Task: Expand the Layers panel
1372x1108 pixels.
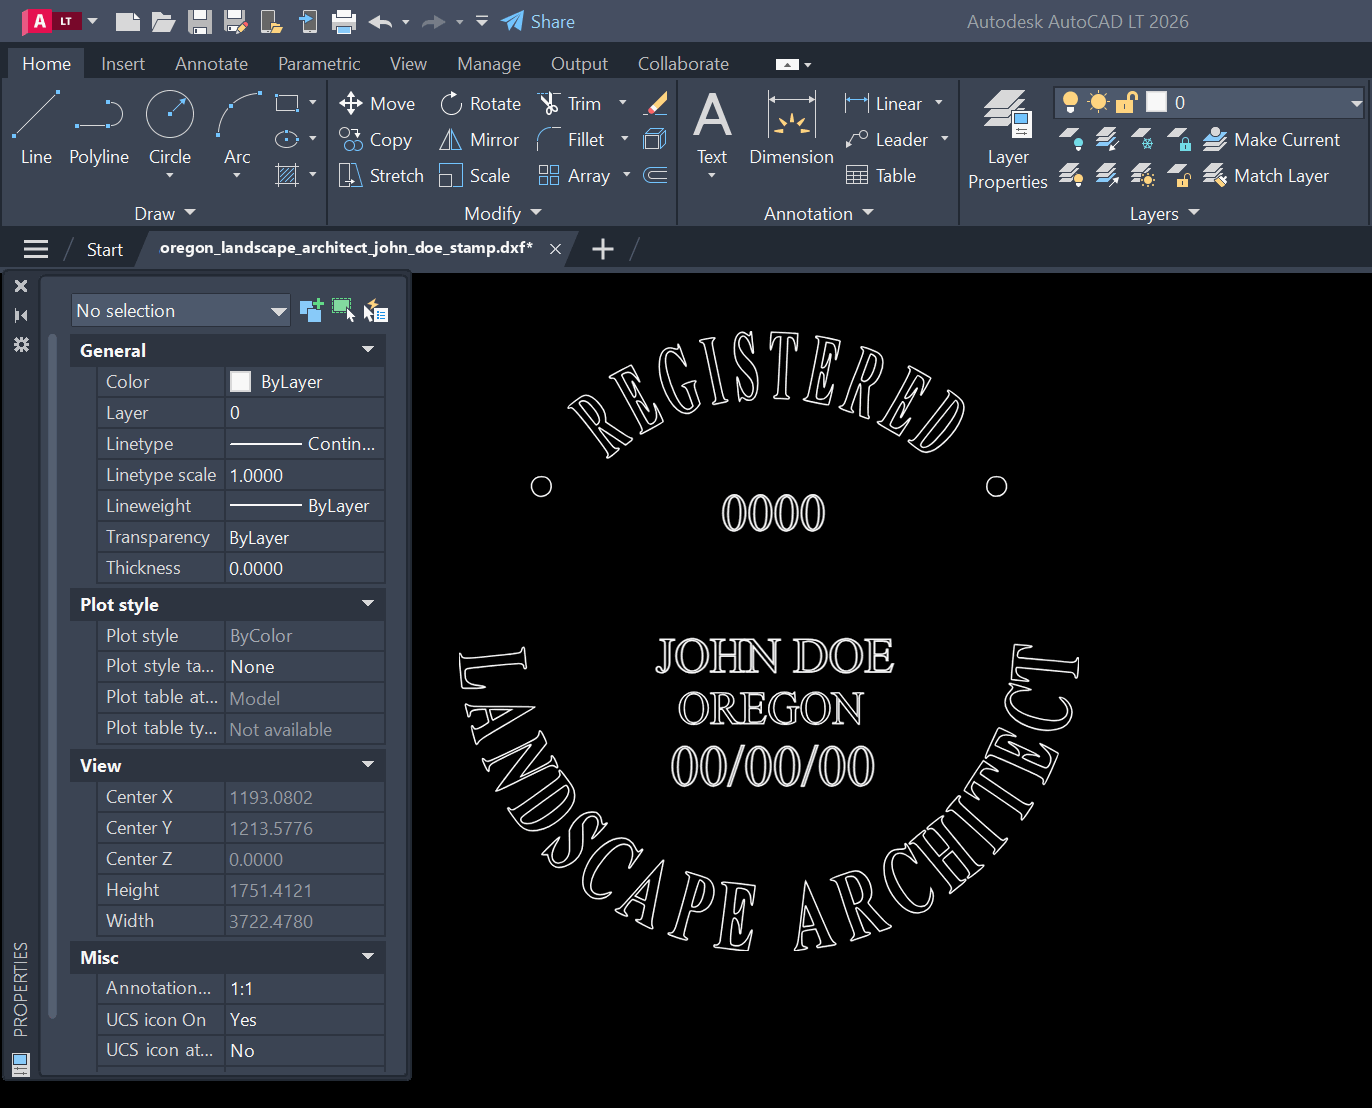Action: point(1165,214)
